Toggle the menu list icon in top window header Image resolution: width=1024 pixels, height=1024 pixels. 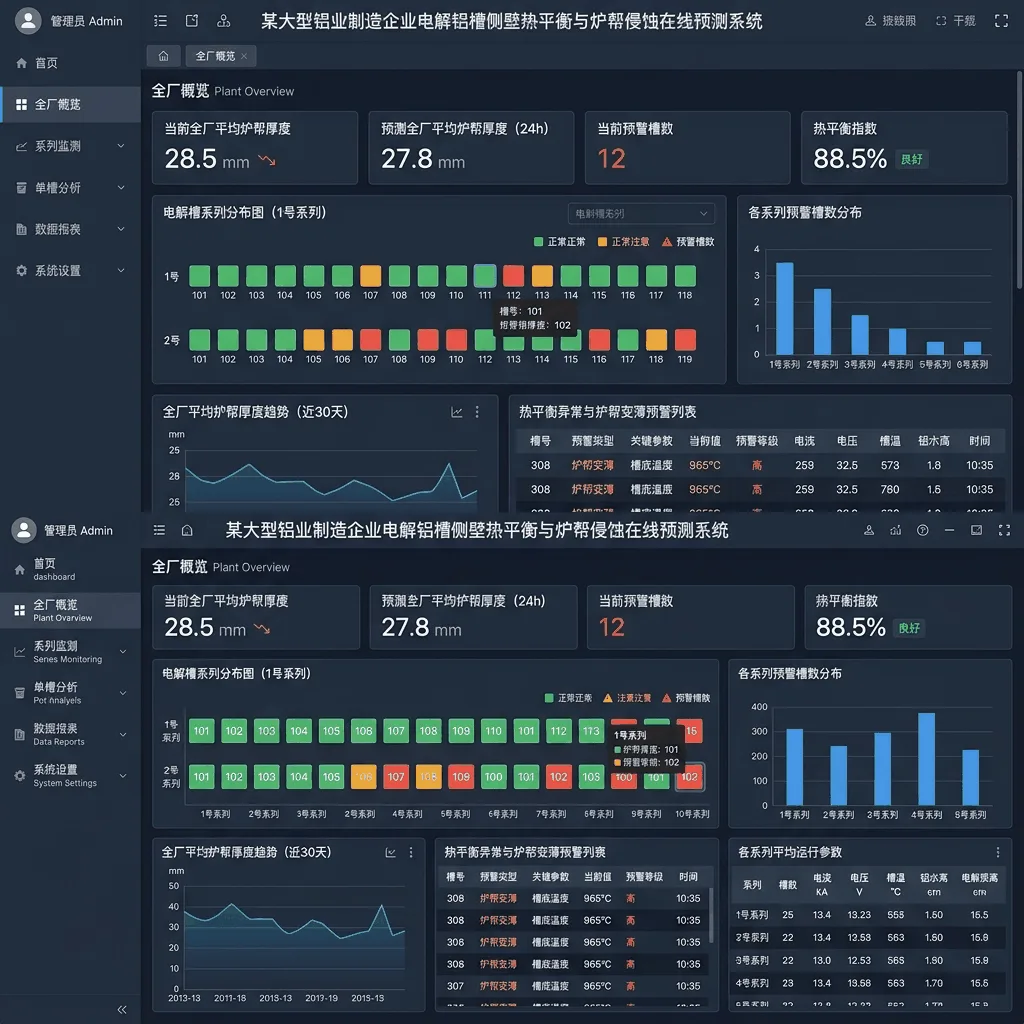[x=160, y=21]
